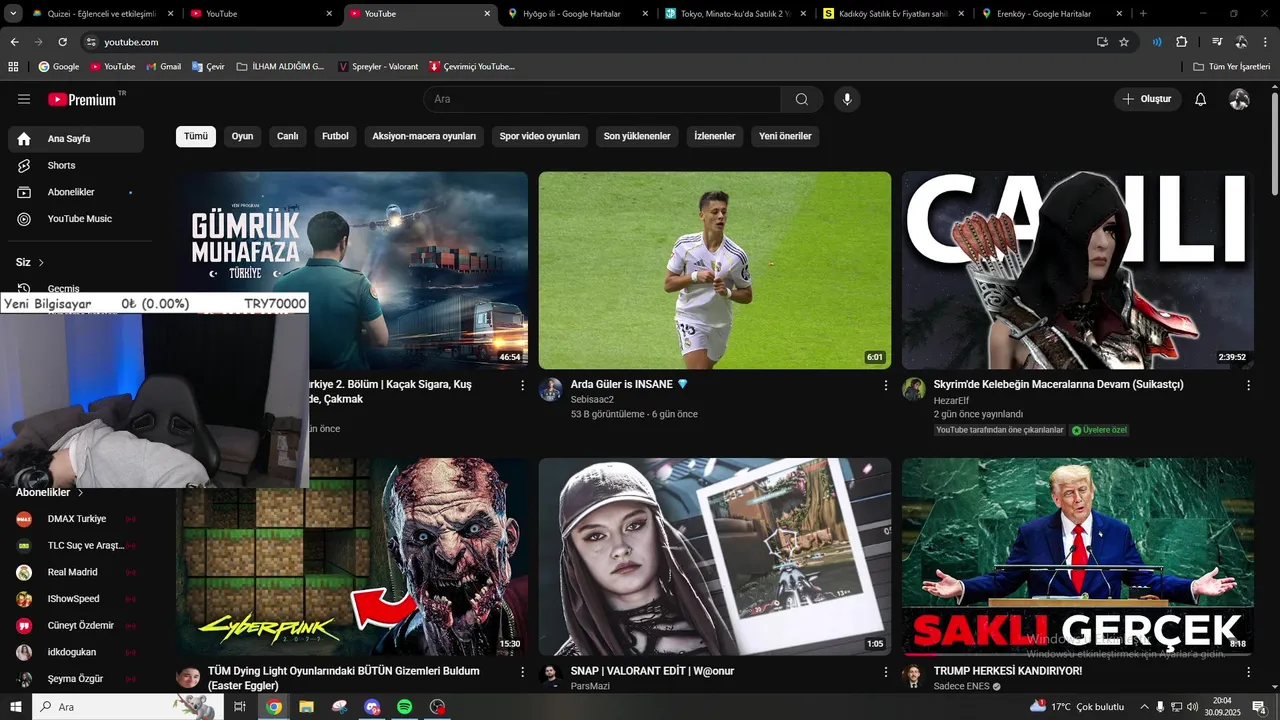
Task: Reload the page in Chrome toolbar
Action: (x=62, y=42)
